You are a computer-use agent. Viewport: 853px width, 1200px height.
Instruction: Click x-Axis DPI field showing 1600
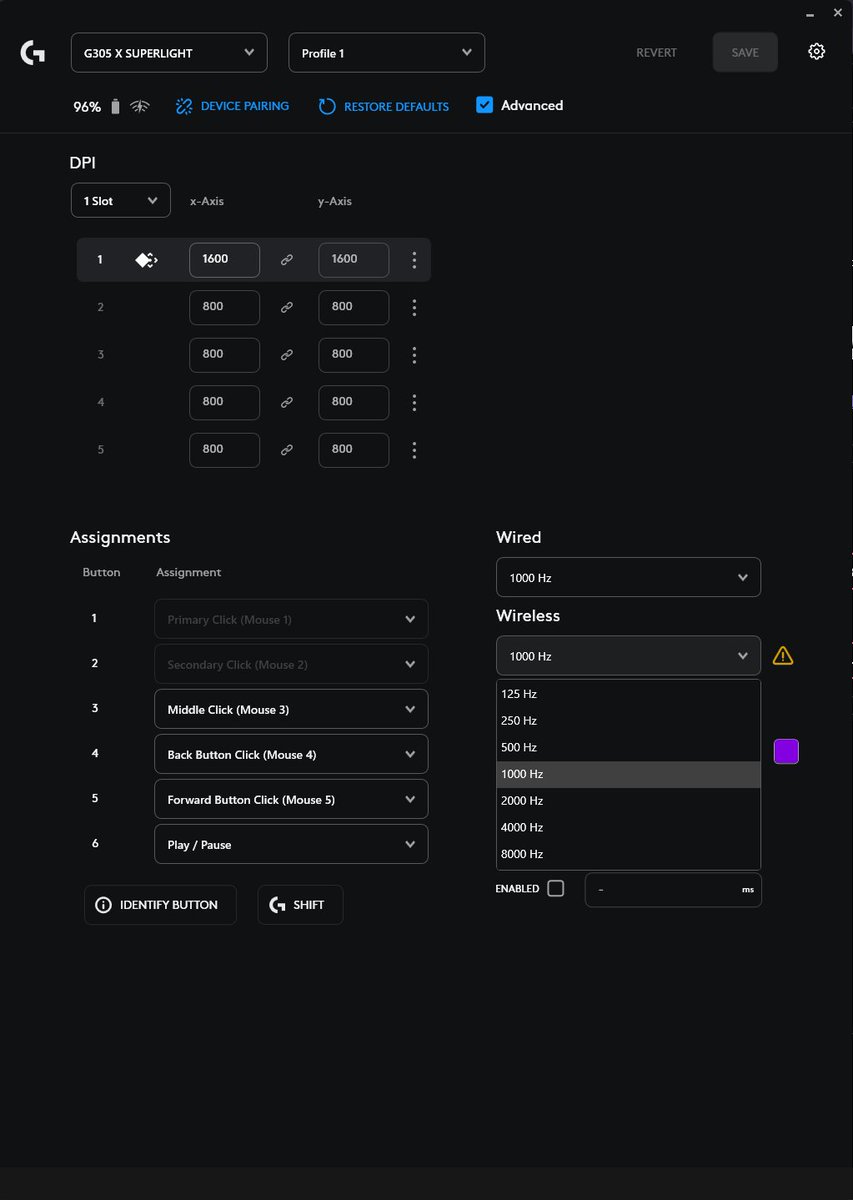click(x=224, y=260)
